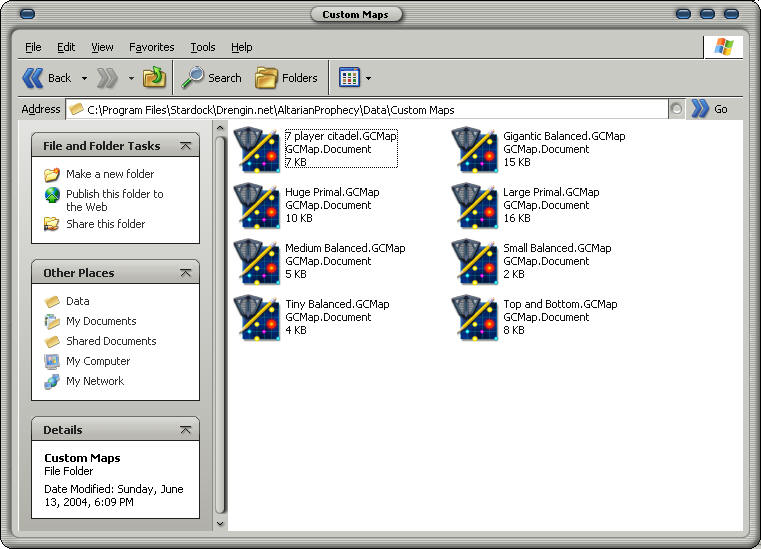761x549 pixels.
Task: Click the sidebar scrollbar down arrow
Action: [x=220, y=524]
